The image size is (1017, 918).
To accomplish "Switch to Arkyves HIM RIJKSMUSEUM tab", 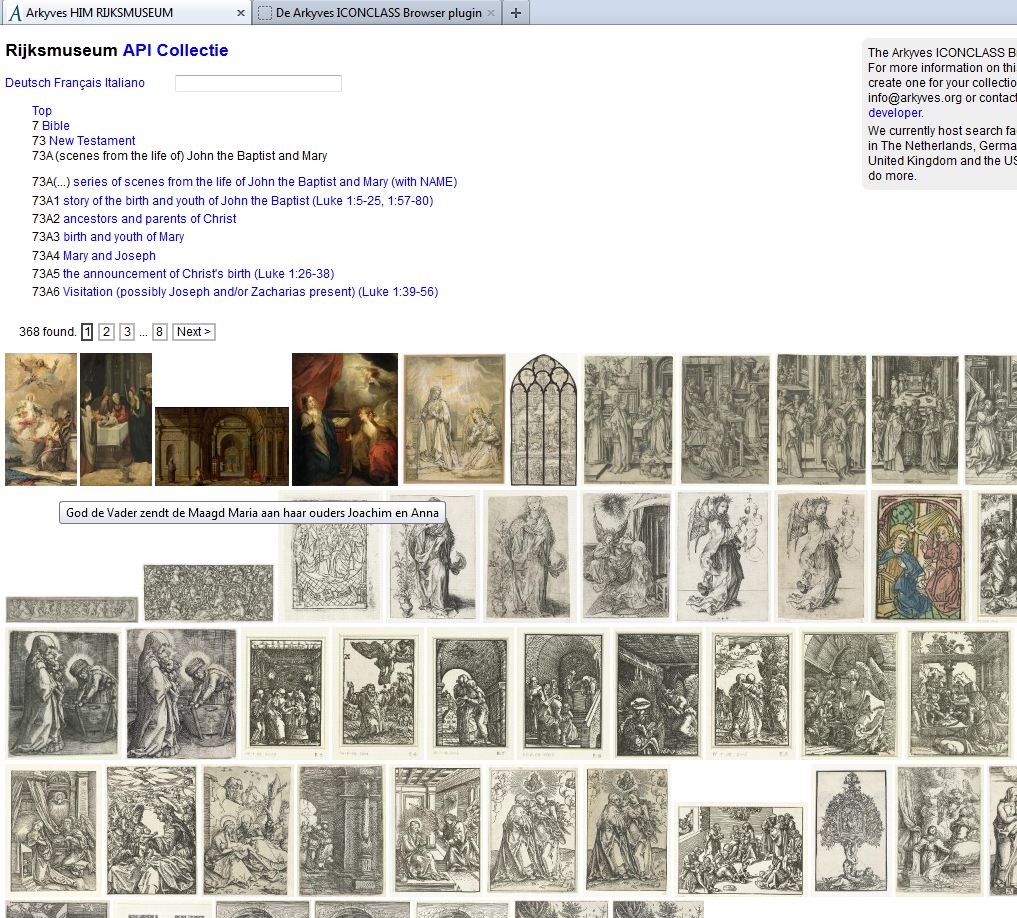I will pos(126,13).
